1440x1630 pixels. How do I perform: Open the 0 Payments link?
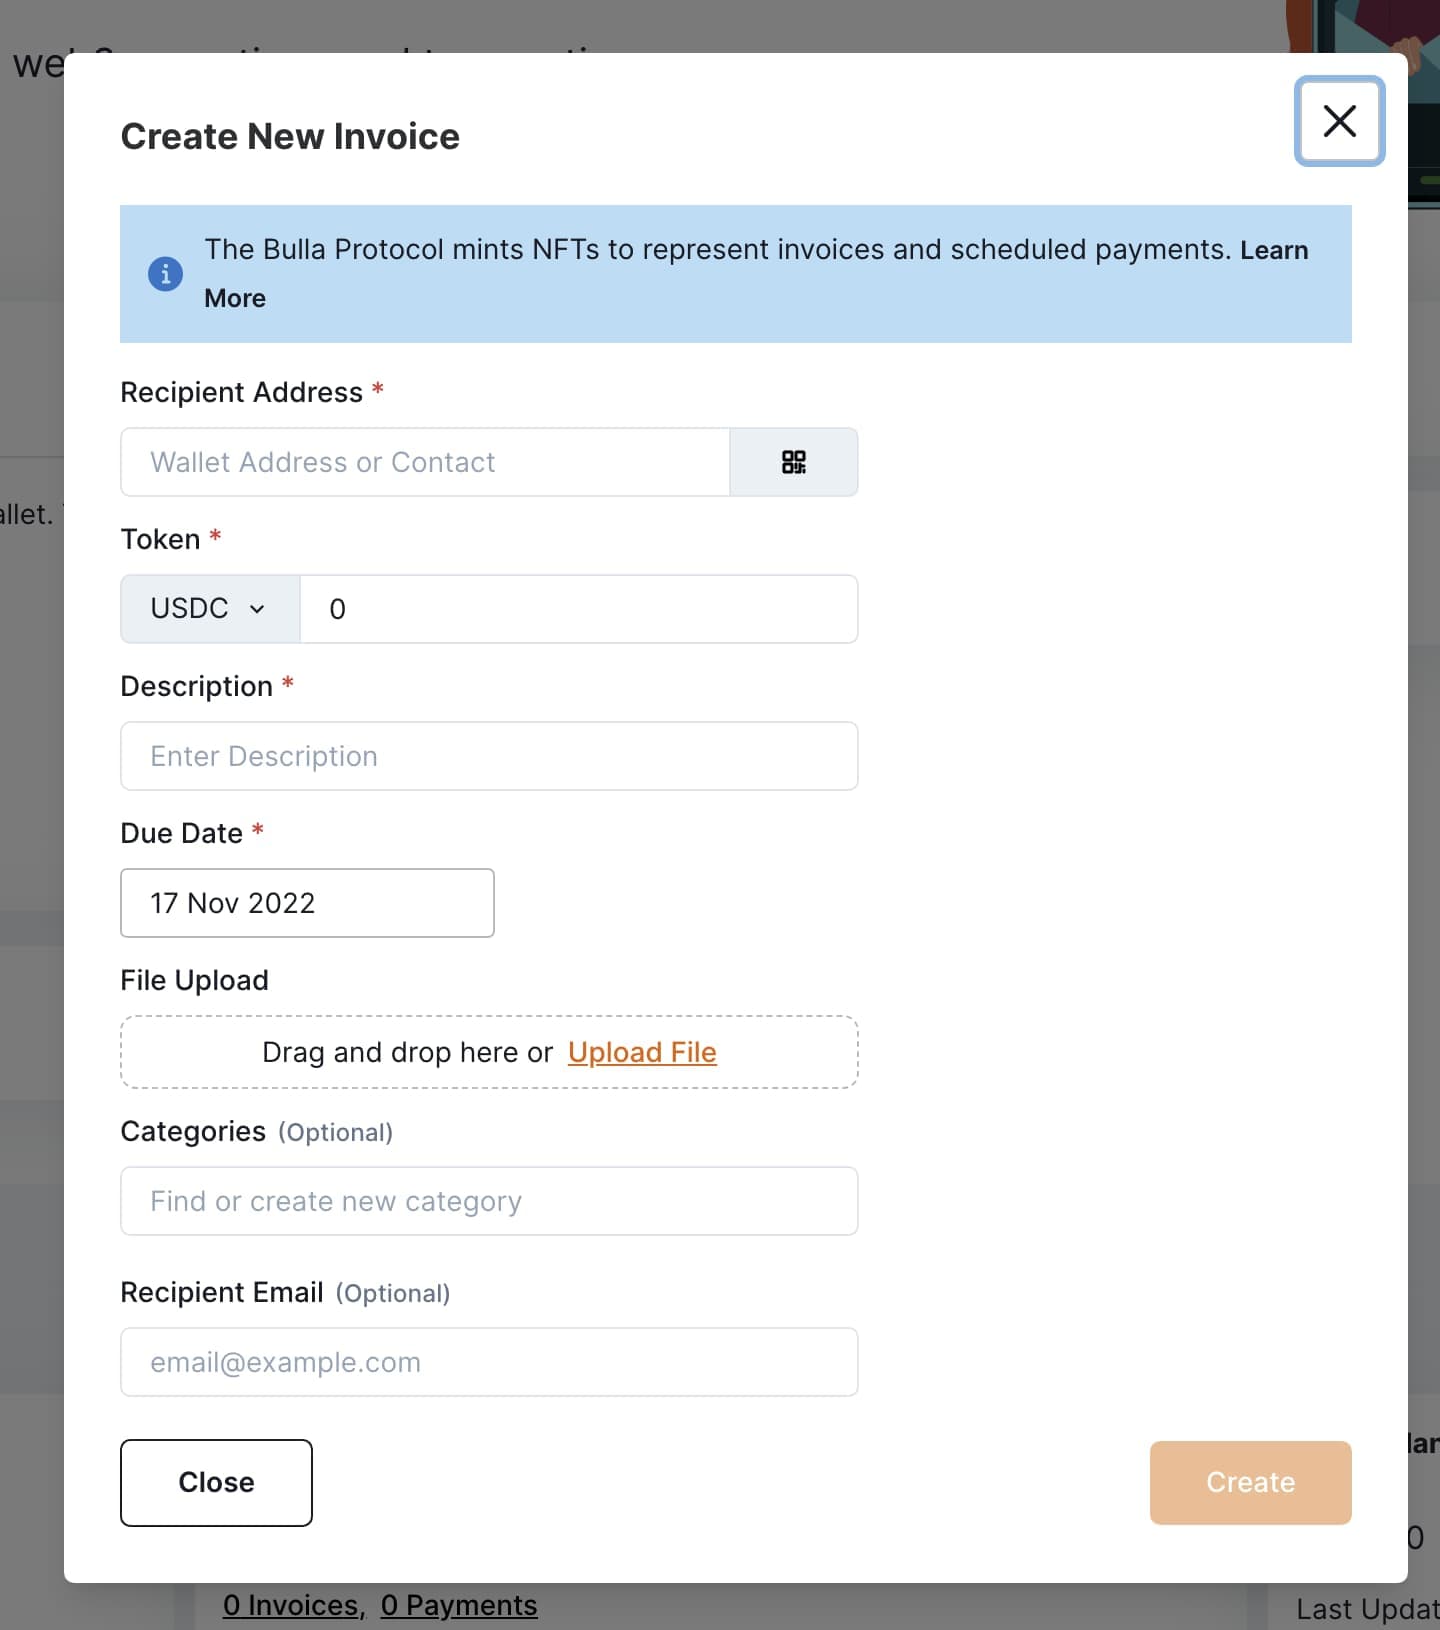[460, 1605]
